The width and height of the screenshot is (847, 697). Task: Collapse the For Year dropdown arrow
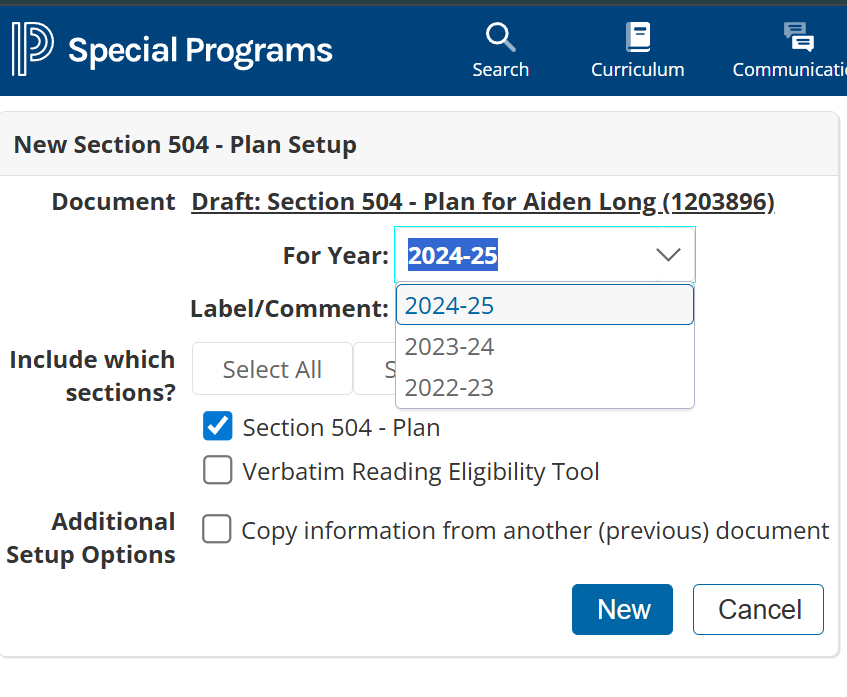667,255
